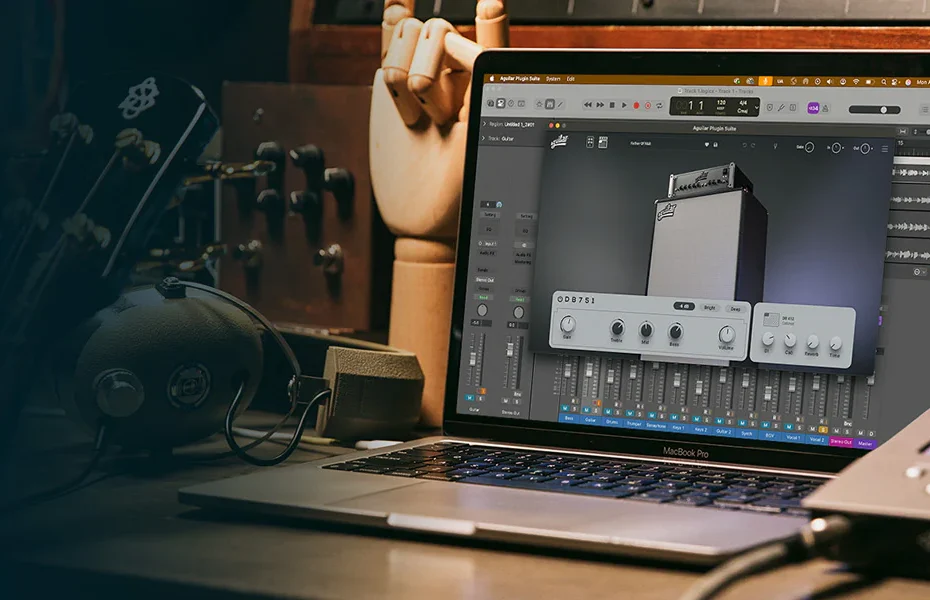The height and width of the screenshot is (600, 930).
Task: Expand the Region inspector disclosure triangle
Action: (485, 123)
